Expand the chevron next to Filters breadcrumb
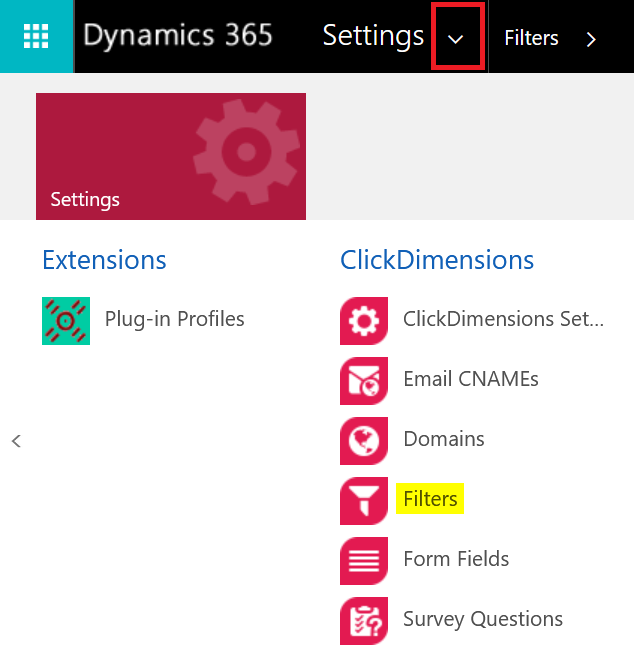Viewport: 634px width, 654px height. 591,40
